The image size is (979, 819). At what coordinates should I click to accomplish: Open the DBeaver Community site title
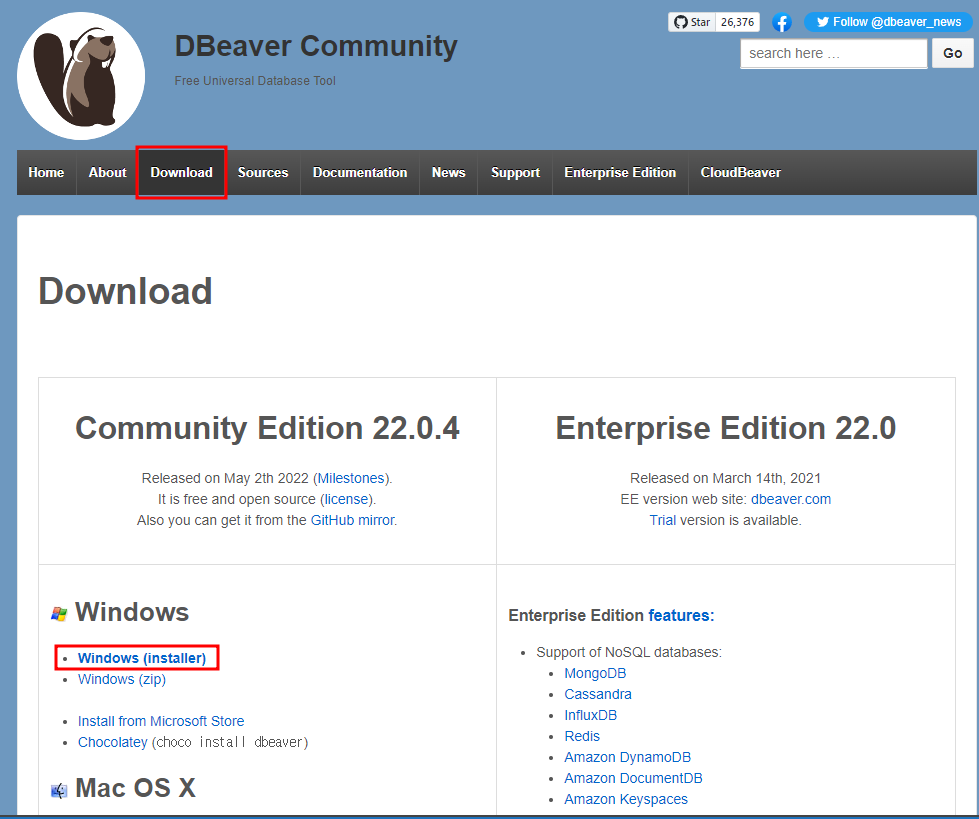[x=316, y=46]
